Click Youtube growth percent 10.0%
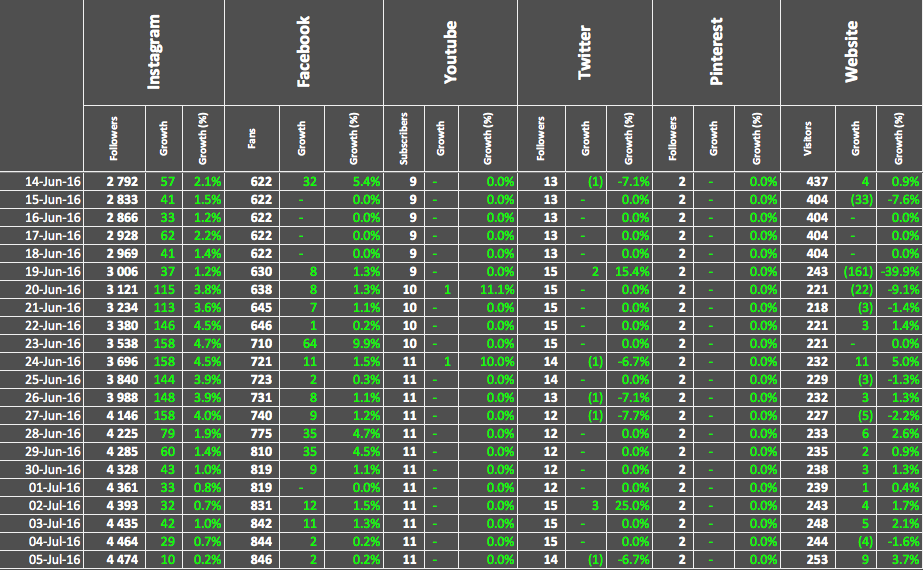This screenshot has width=923, height=570. pos(488,362)
